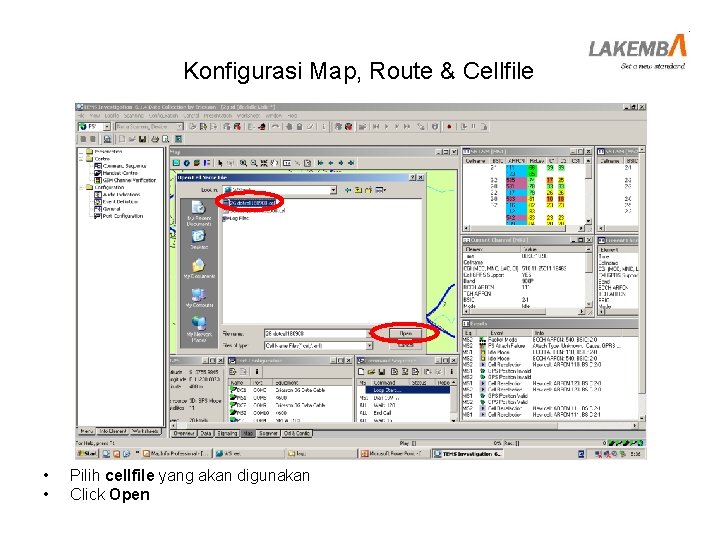
Task: Collapse the Control folder in navigator tree
Action: [x=81, y=159]
